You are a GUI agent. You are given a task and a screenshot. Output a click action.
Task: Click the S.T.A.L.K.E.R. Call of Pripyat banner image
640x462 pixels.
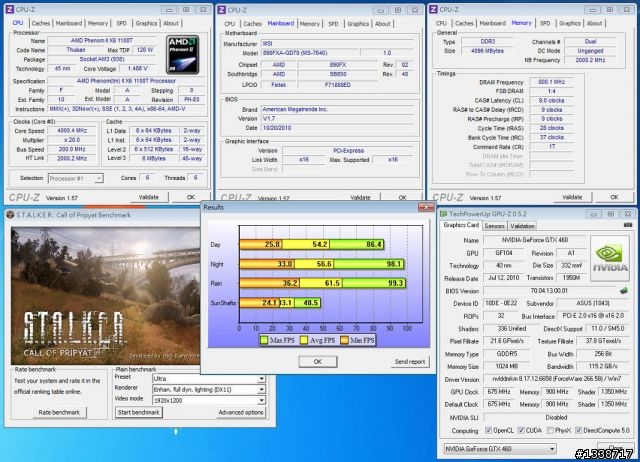(105, 295)
